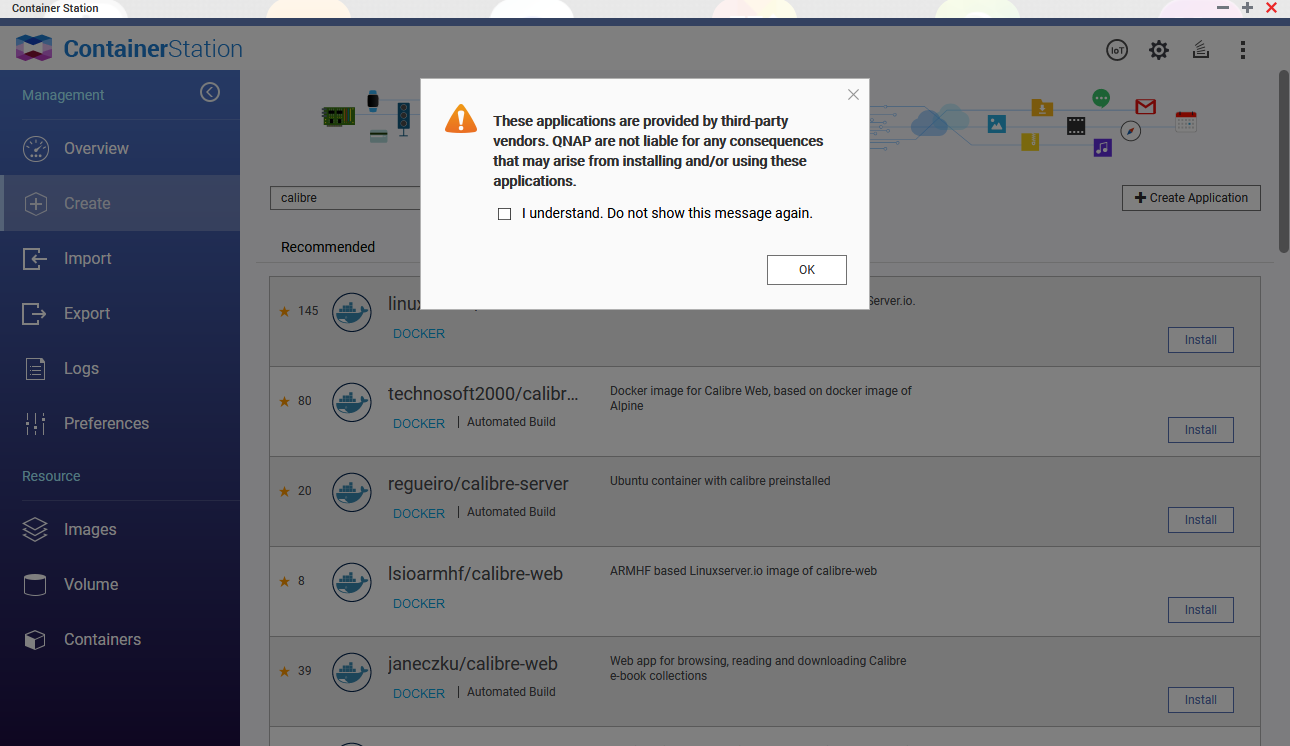Click the Images layers icon
1290x746 pixels.
tap(35, 529)
